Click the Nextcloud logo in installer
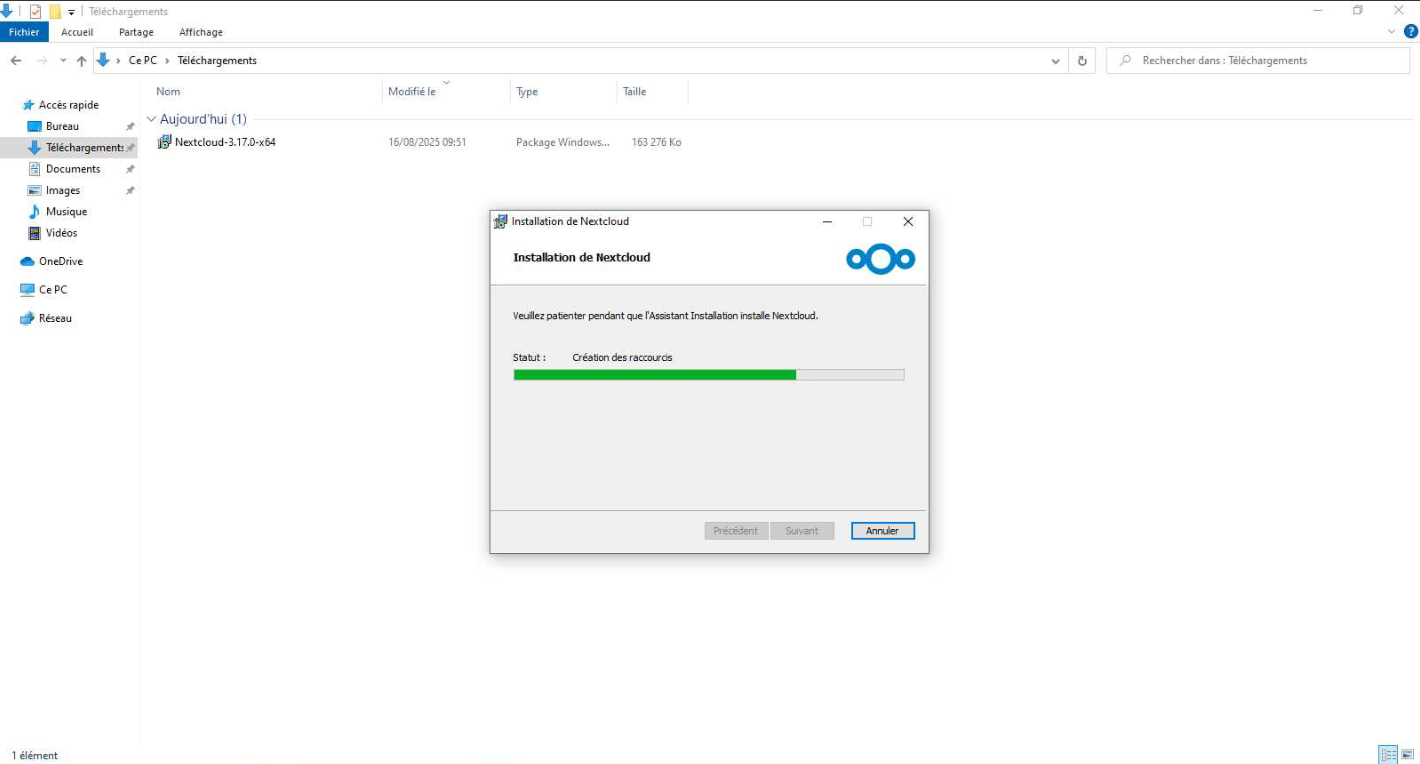The height and width of the screenshot is (764, 1420). click(880, 260)
